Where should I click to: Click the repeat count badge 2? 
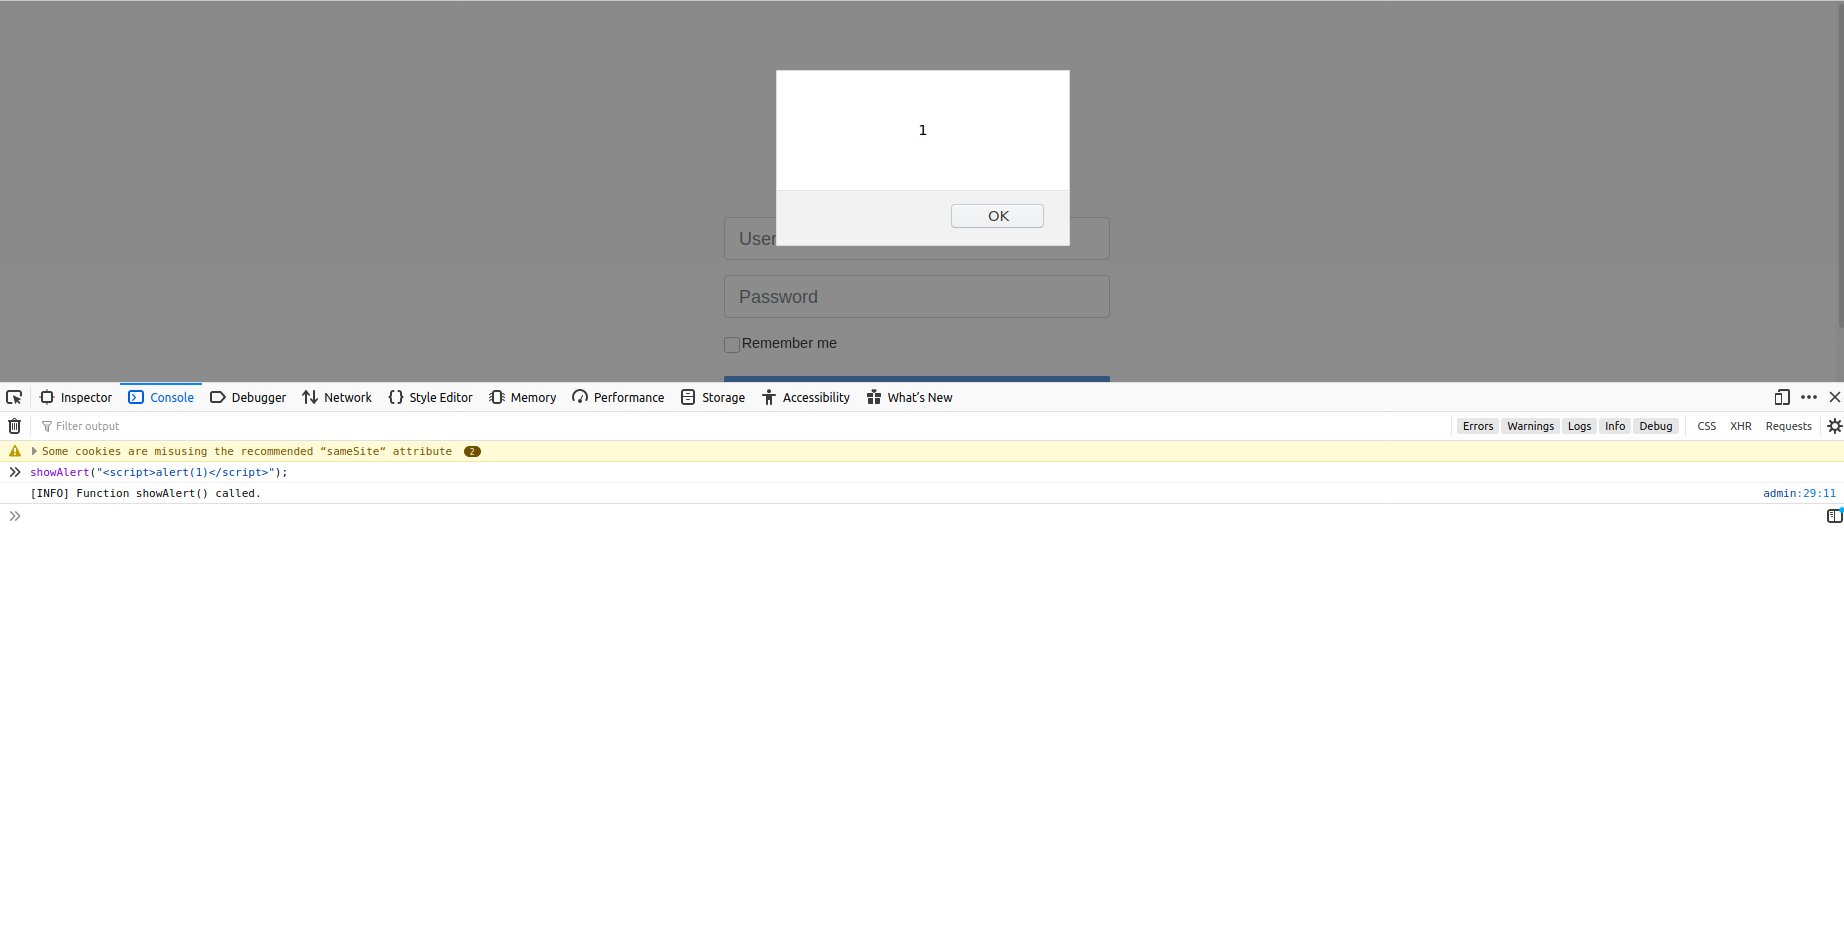472,451
